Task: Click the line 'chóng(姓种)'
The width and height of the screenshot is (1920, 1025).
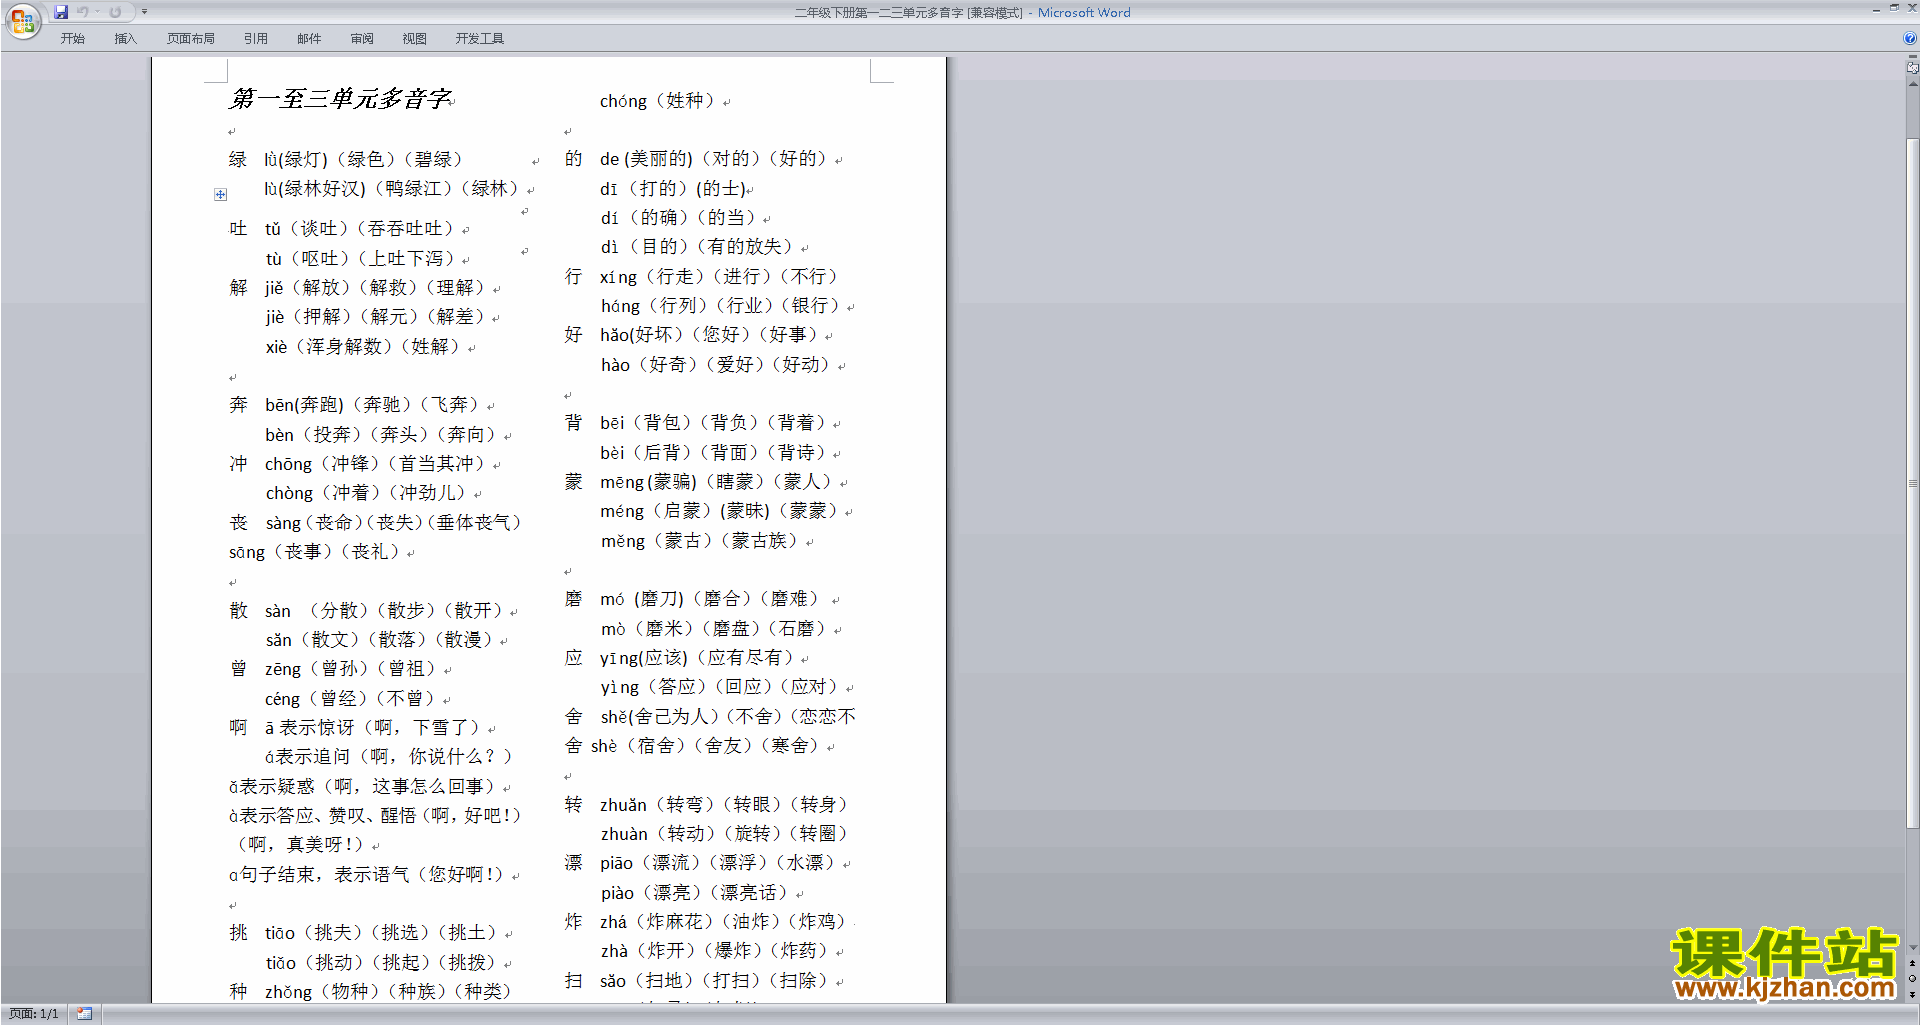Action: [x=657, y=101]
